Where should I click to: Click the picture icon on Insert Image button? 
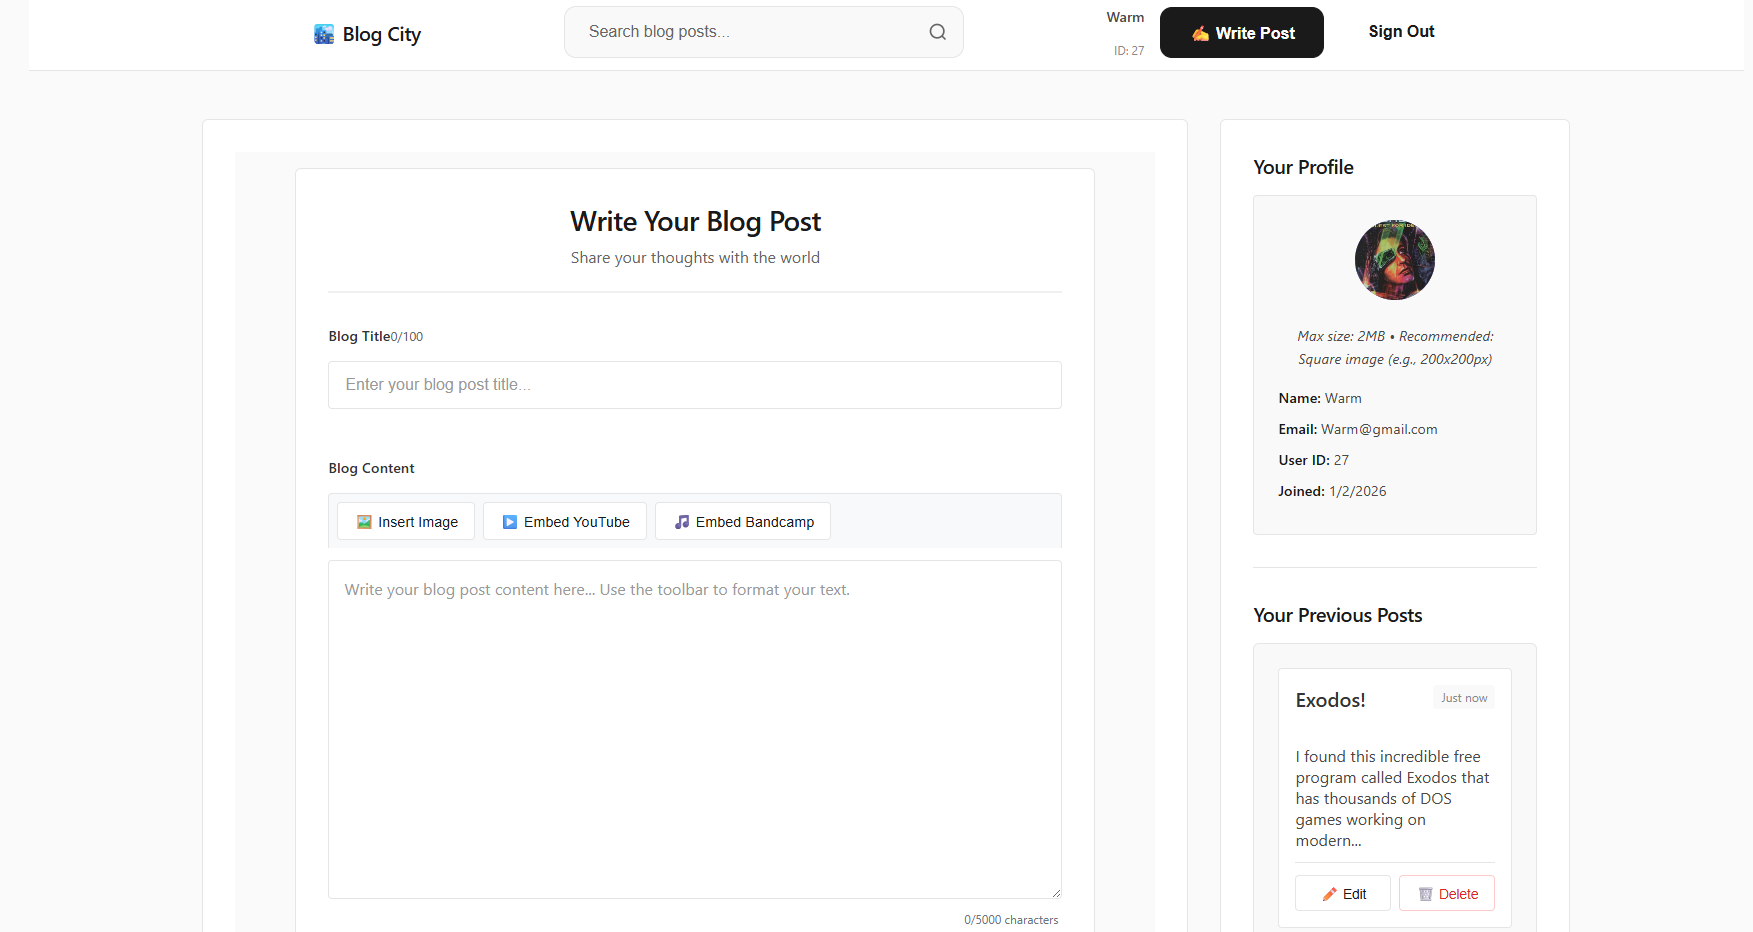(364, 521)
